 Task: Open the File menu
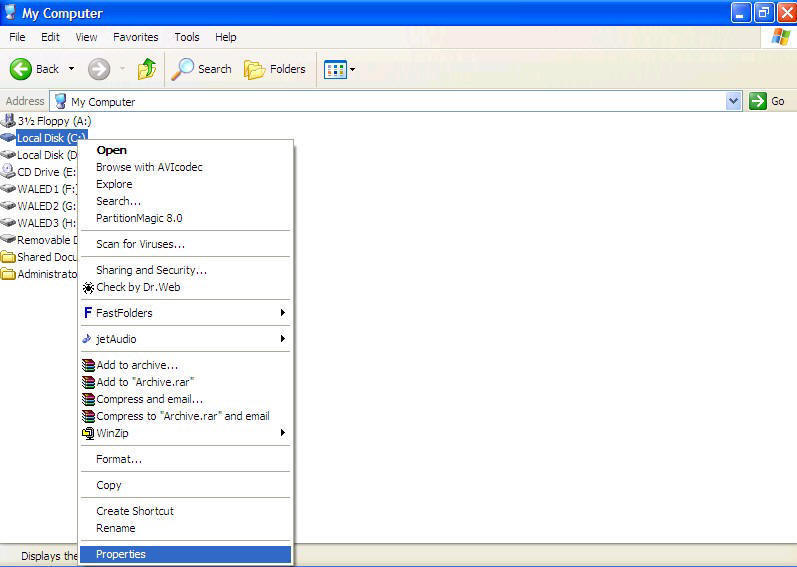click(17, 37)
